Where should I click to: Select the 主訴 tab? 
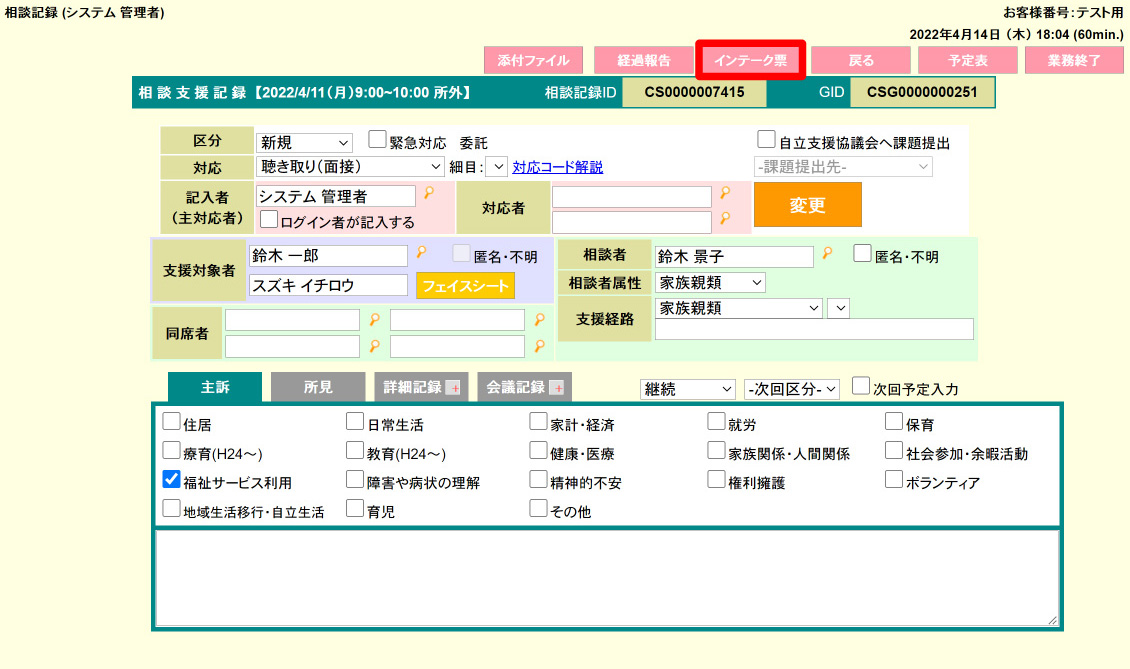(215, 386)
